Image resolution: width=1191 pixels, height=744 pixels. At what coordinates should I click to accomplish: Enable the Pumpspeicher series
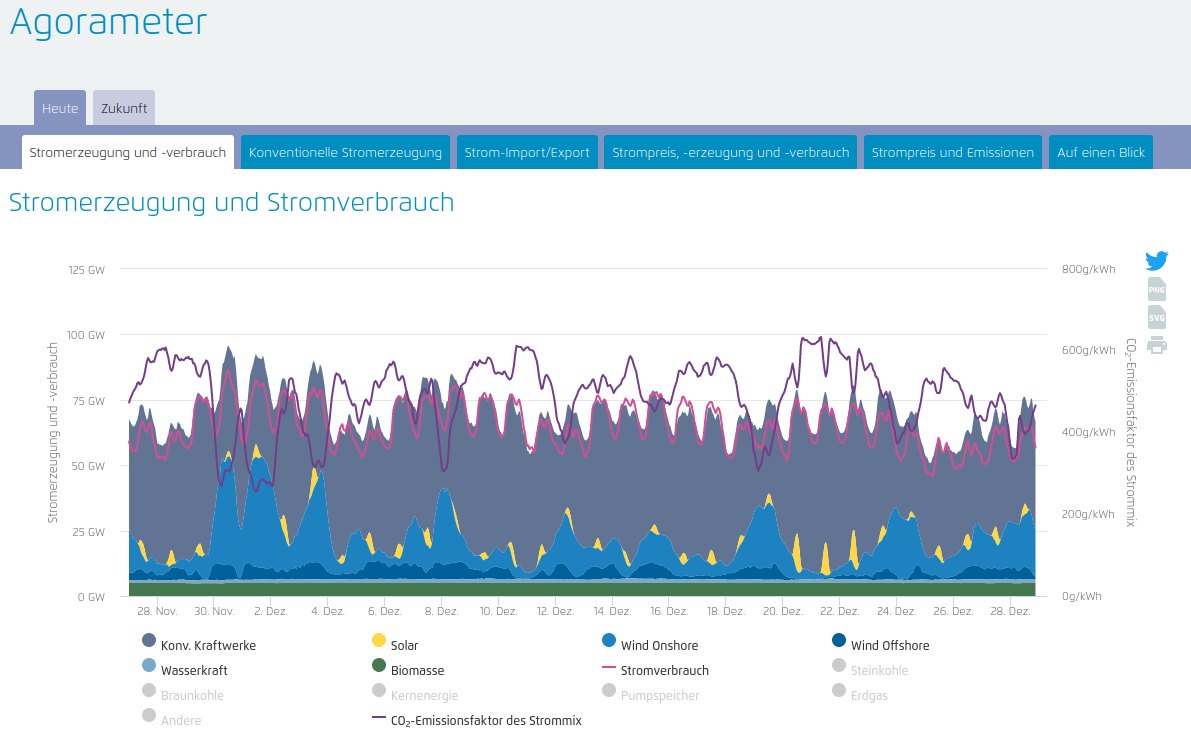[x=650, y=695]
